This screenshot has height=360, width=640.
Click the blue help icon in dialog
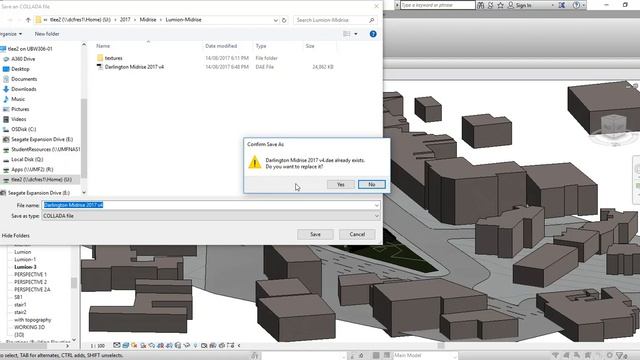click(373, 34)
